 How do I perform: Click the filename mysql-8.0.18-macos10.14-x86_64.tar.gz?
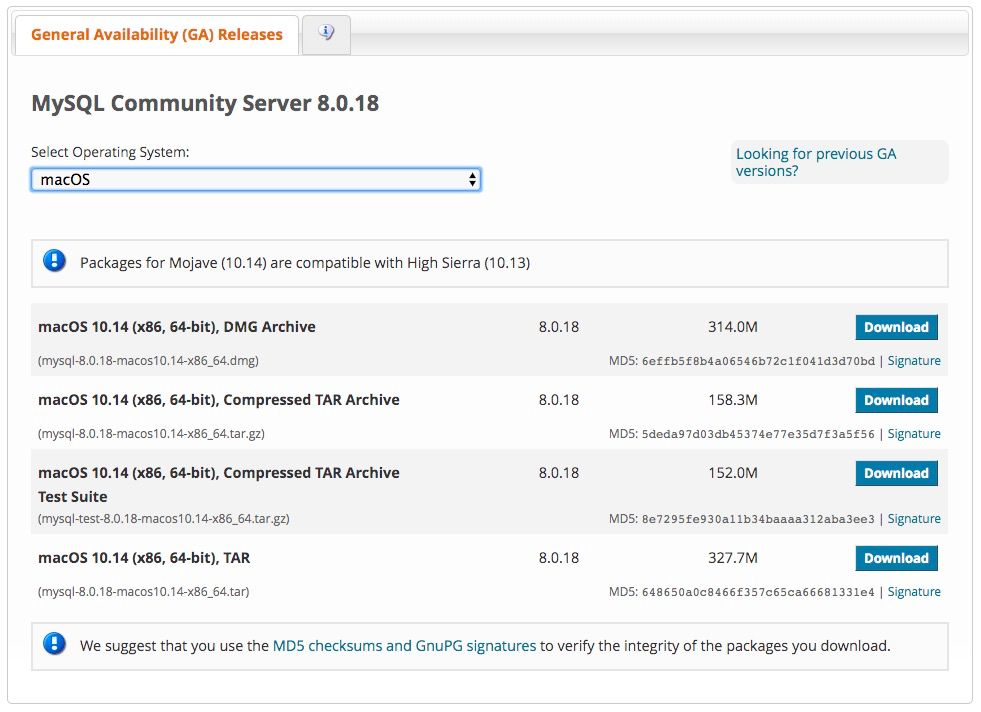click(x=151, y=434)
